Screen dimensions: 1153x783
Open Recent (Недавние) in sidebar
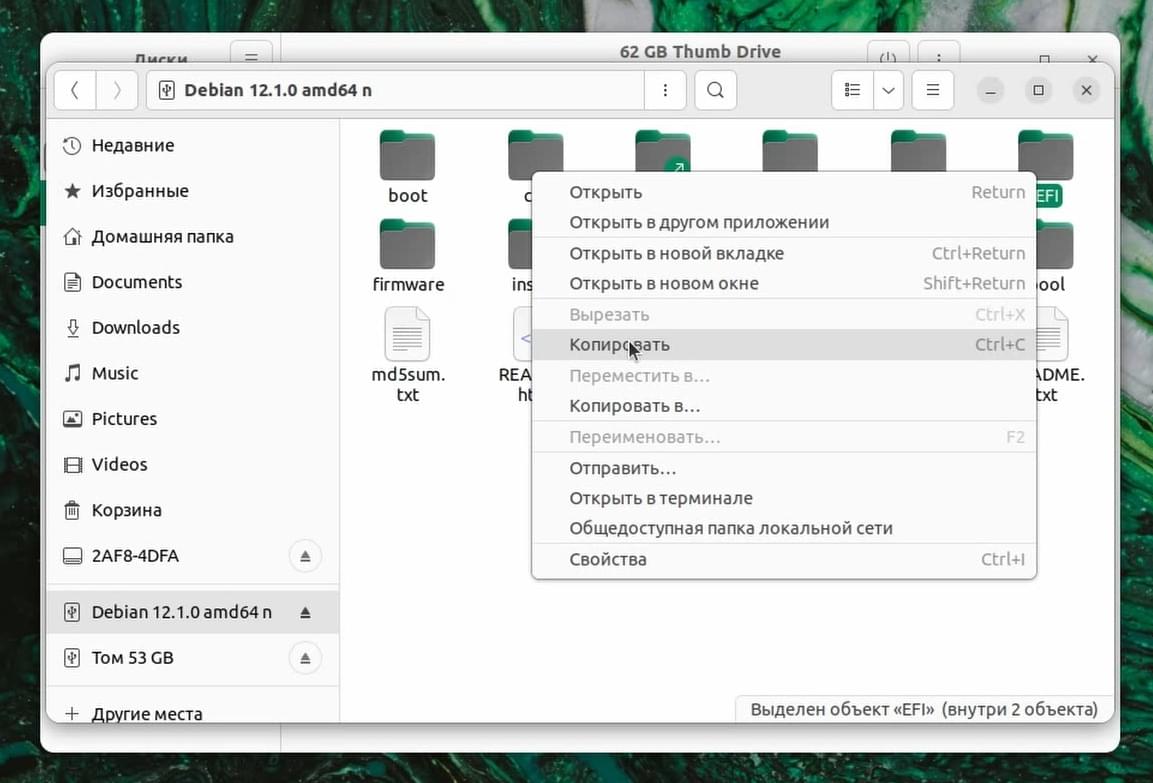192,146
